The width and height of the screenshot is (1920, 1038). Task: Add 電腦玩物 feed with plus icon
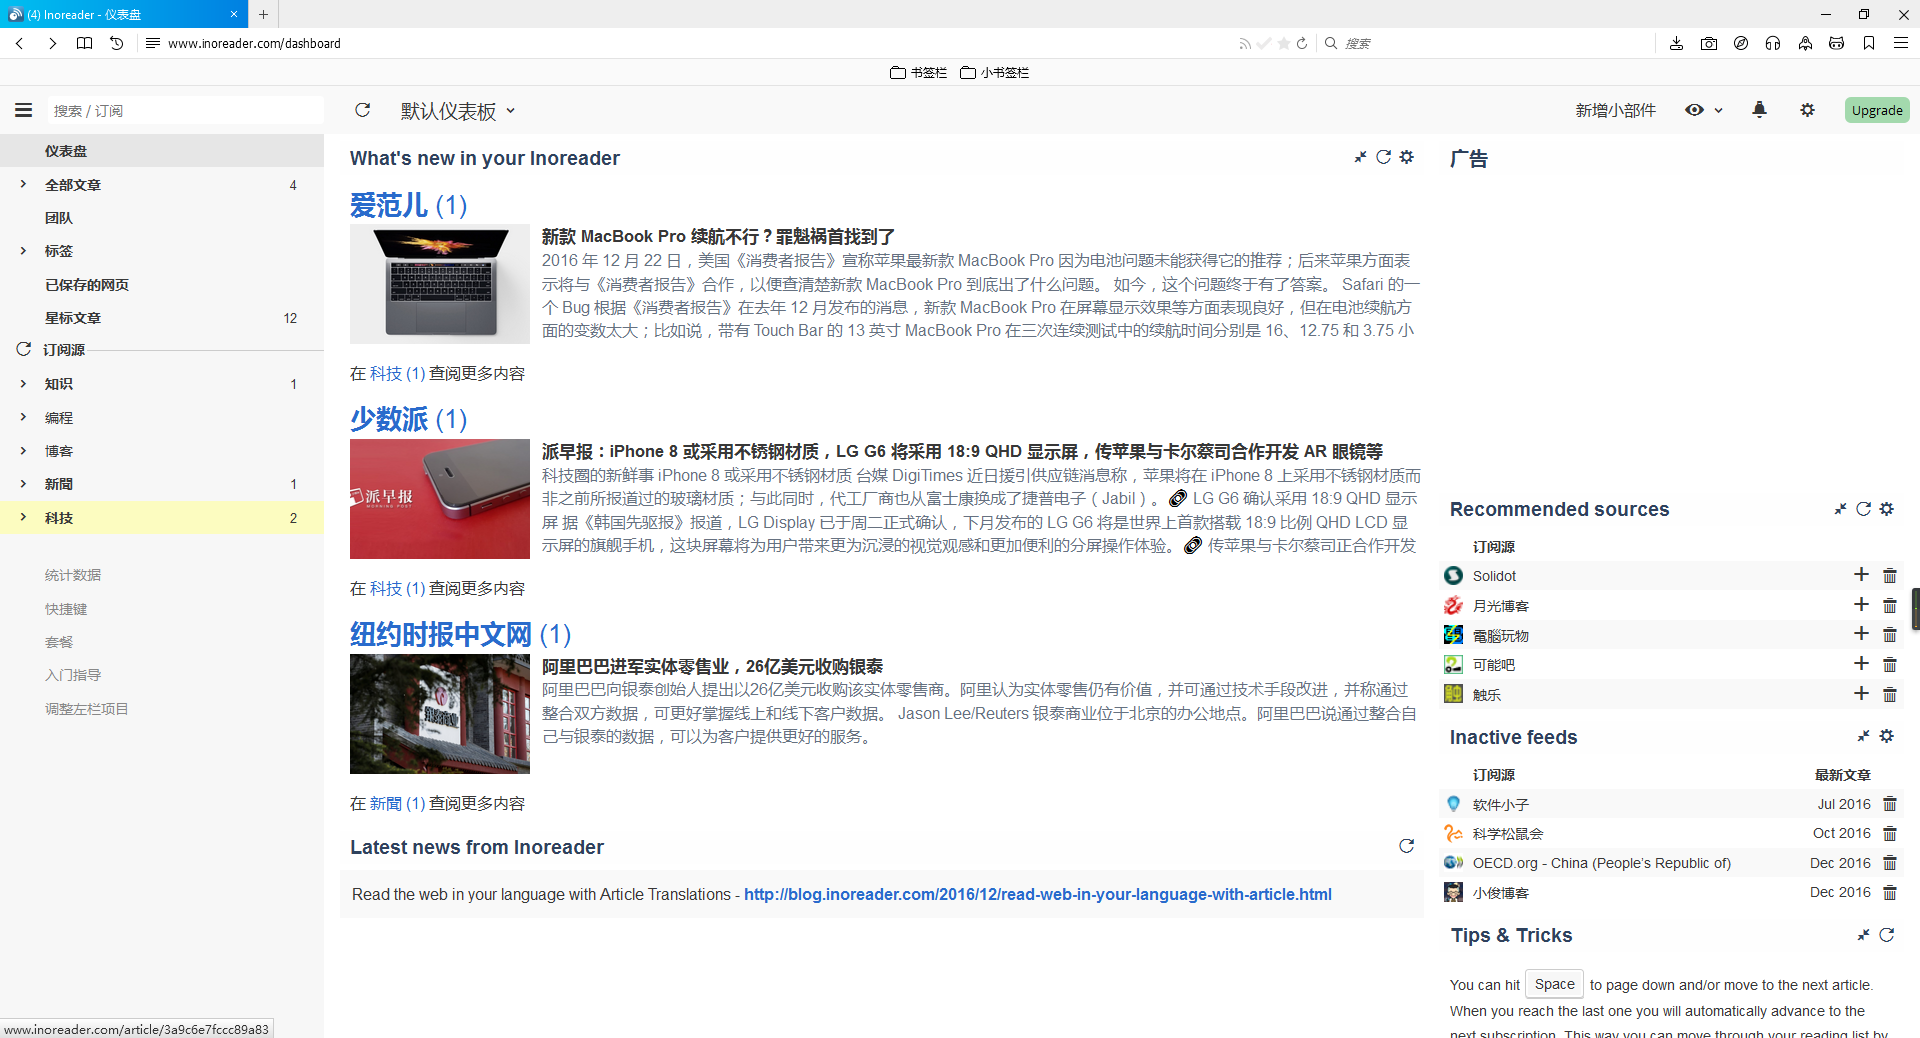1861,634
